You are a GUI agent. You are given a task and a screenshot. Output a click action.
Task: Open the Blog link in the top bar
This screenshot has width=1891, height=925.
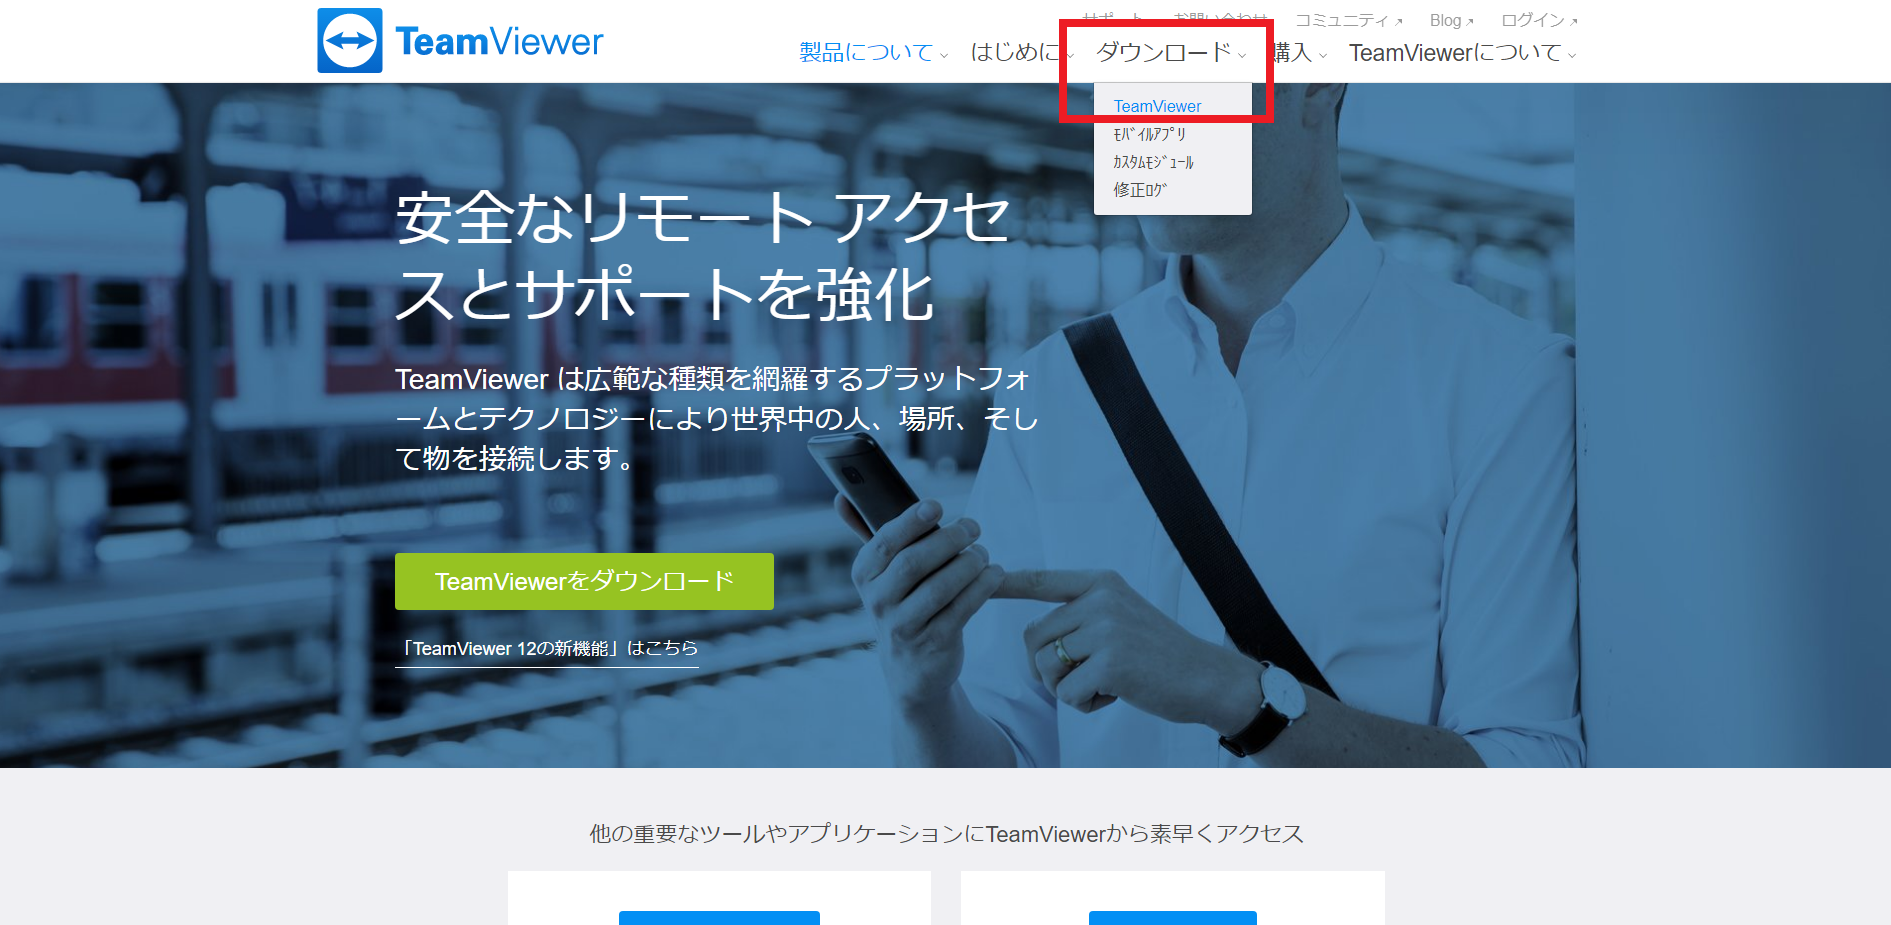(x=1445, y=20)
